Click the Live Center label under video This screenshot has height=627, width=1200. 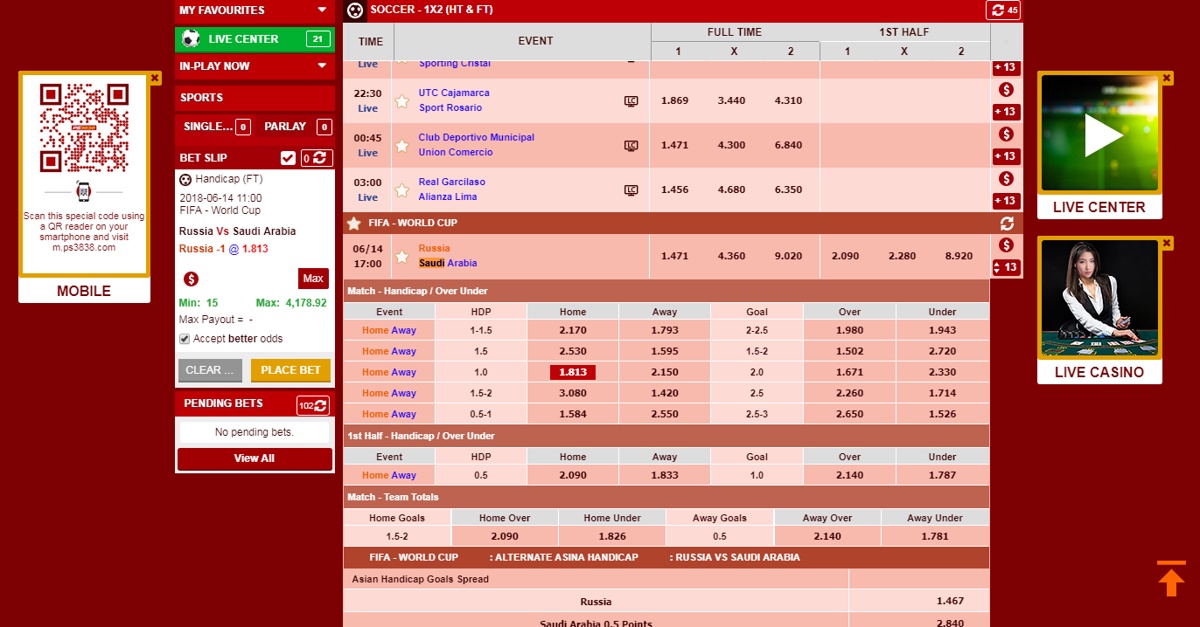coord(1100,207)
